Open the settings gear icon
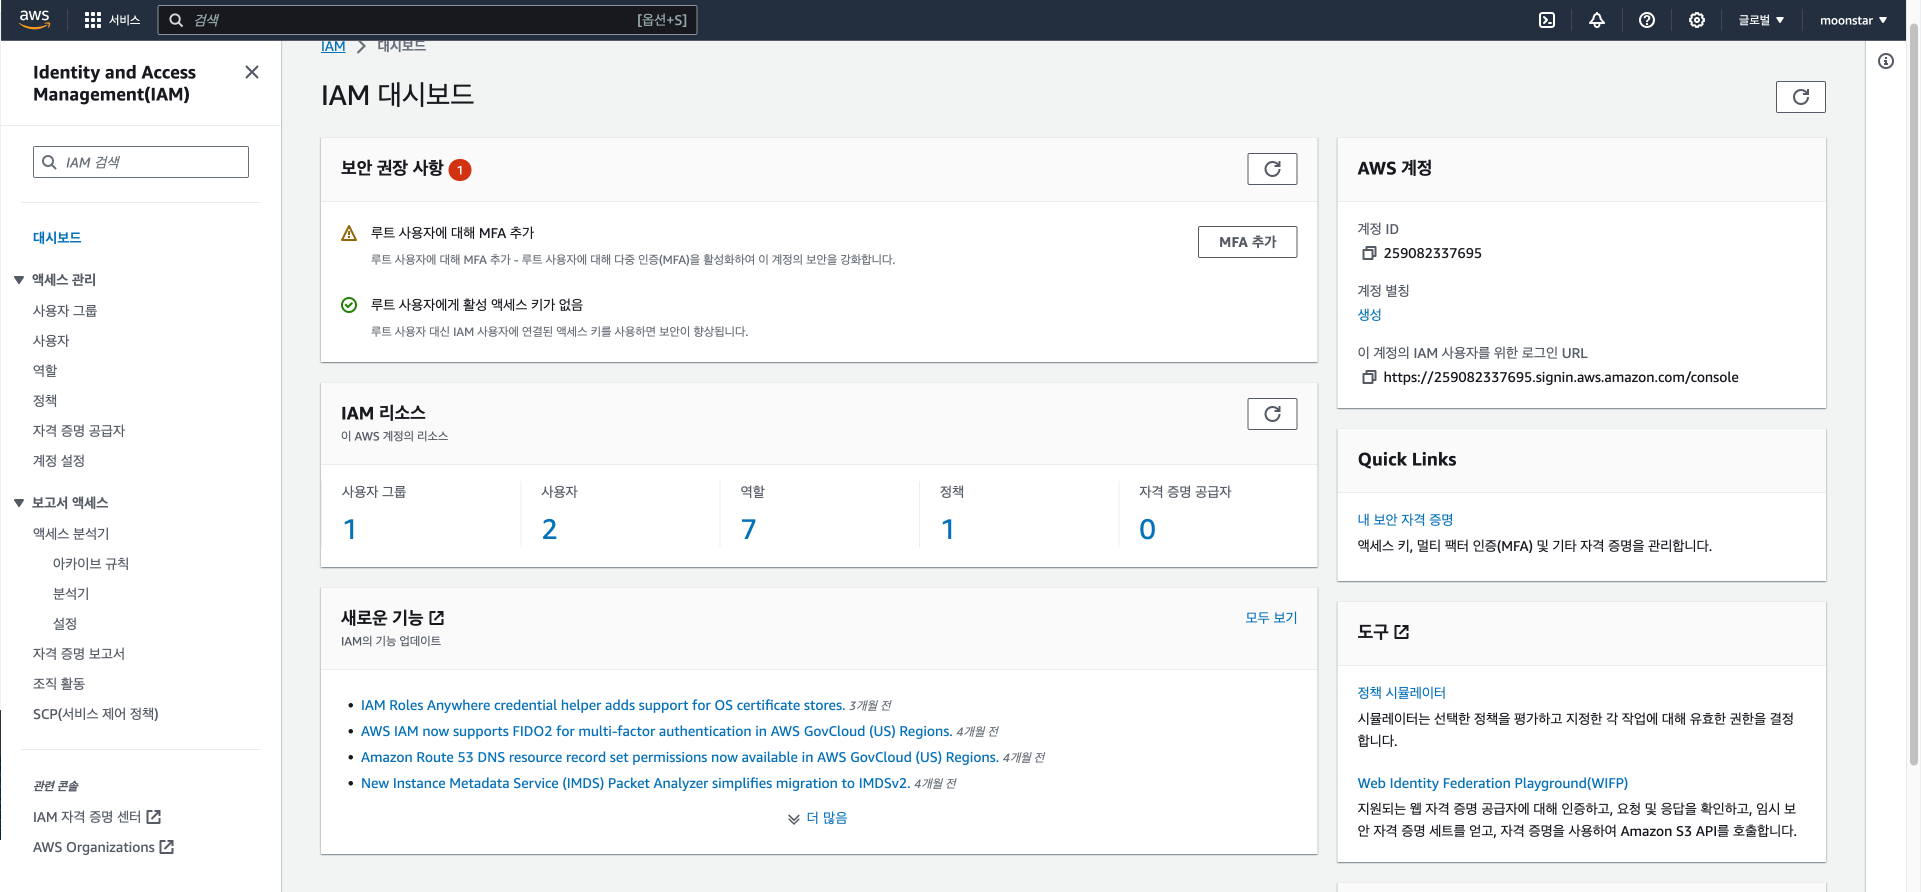1921x892 pixels. click(x=1697, y=20)
